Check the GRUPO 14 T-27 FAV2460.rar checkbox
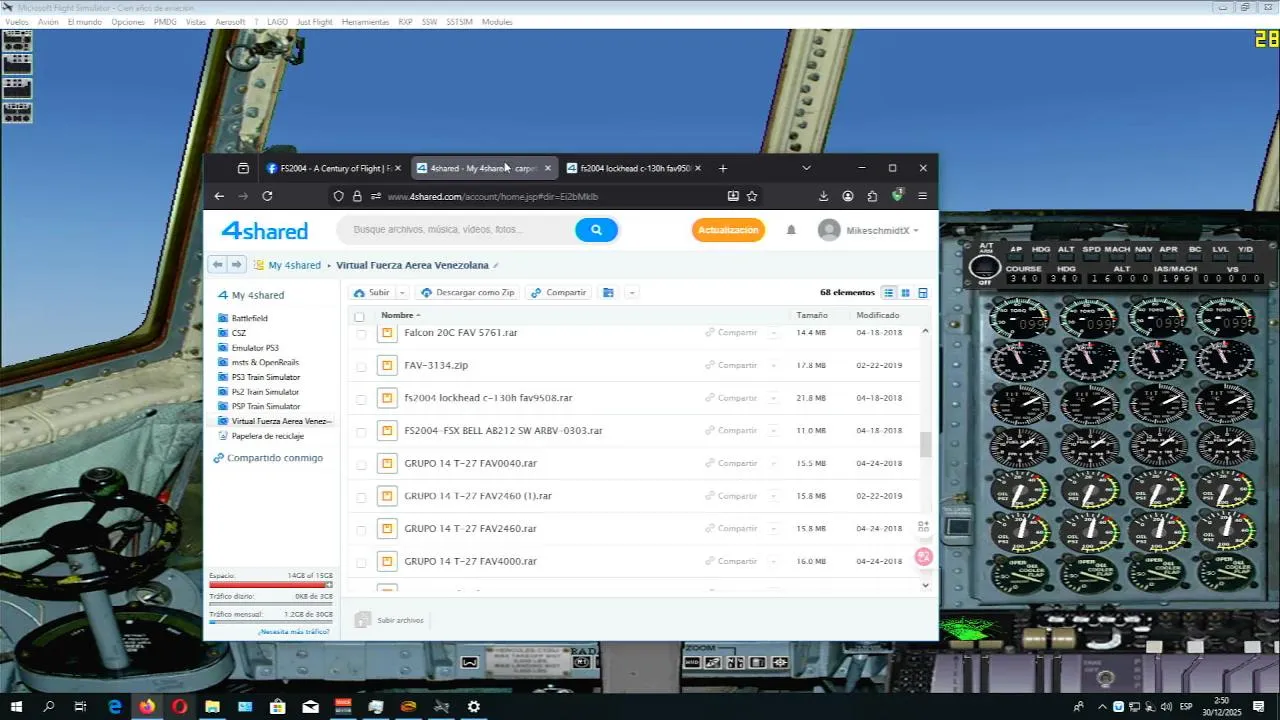Image resolution: width=1280 pixels, height=720 pixels. [361, 530]
